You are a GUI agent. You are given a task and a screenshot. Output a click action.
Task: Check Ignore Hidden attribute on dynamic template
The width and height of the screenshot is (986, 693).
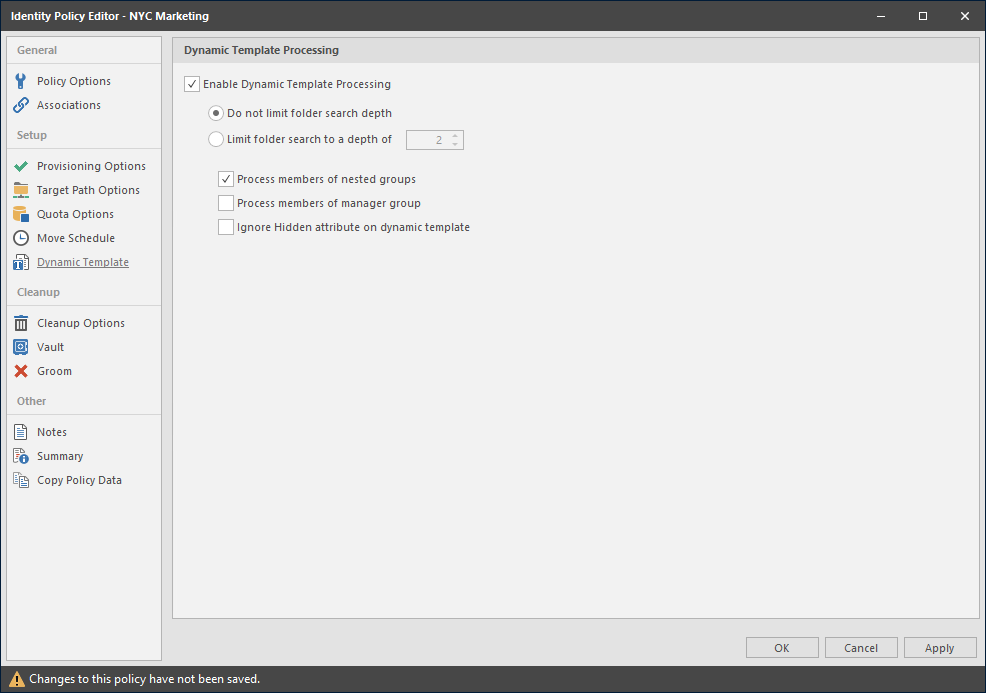pos(226,227)
